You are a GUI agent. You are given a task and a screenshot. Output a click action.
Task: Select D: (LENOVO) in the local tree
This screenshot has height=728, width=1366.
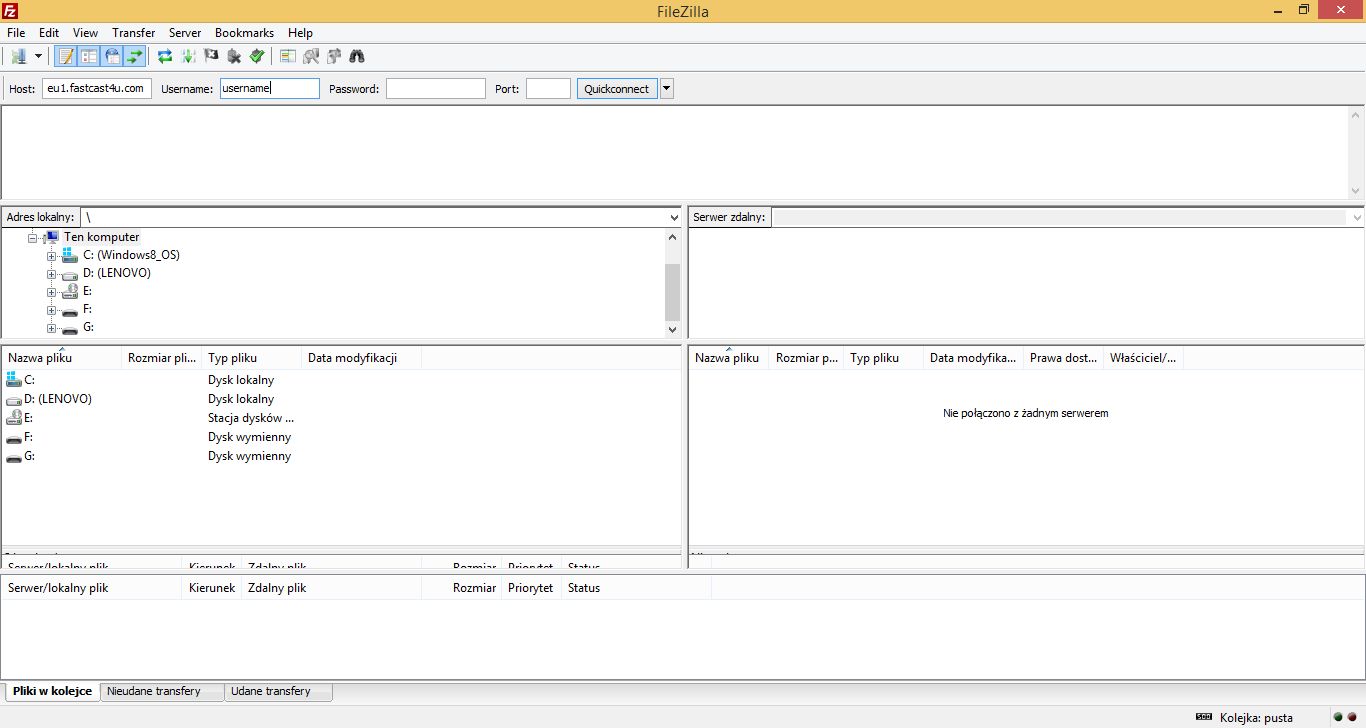117,273
